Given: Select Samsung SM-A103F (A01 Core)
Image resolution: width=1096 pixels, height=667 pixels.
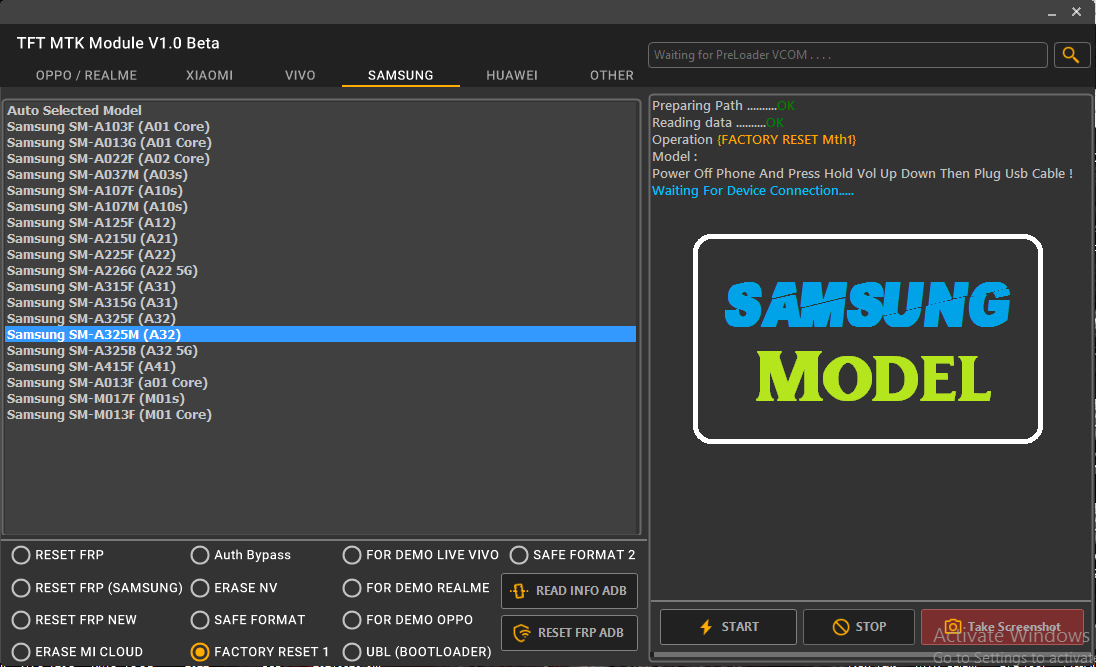Looking at the screenshot, I should (x=320, y=127).
